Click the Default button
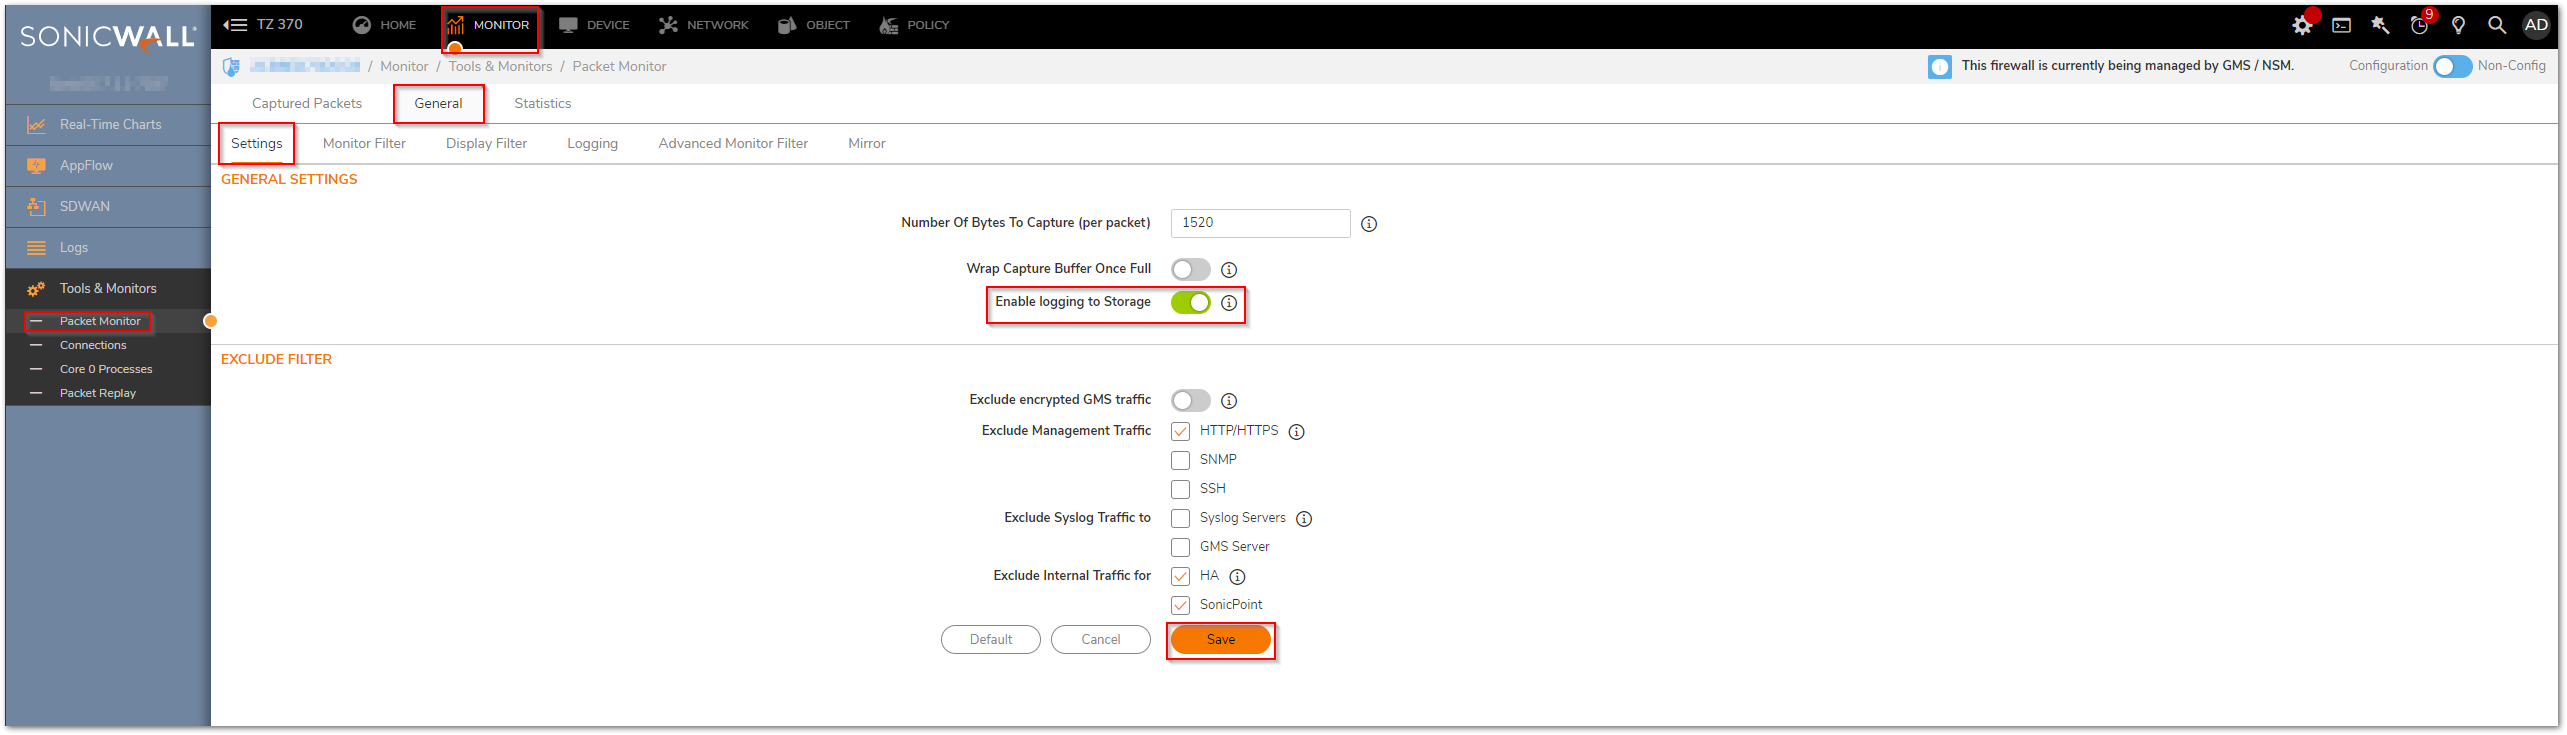 coord(990,640)
